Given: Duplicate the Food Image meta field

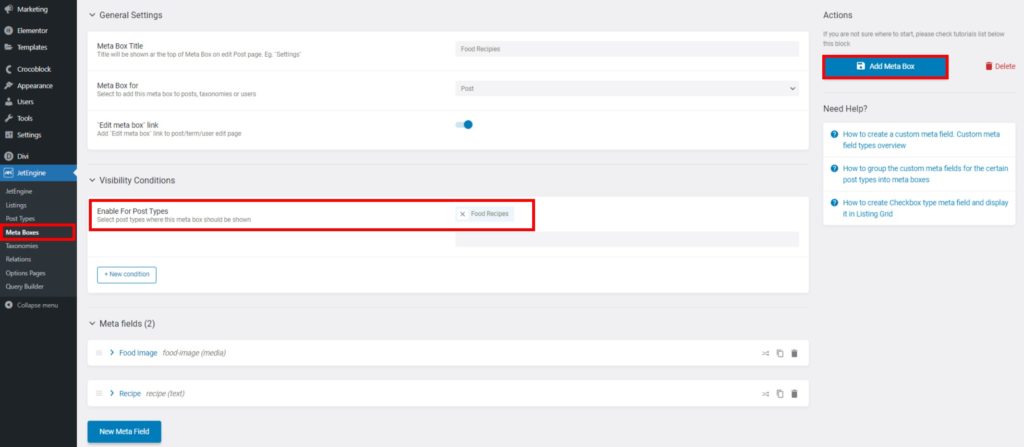Looking at the screenshot, I should pyautogui.click(x=780, y=353).
